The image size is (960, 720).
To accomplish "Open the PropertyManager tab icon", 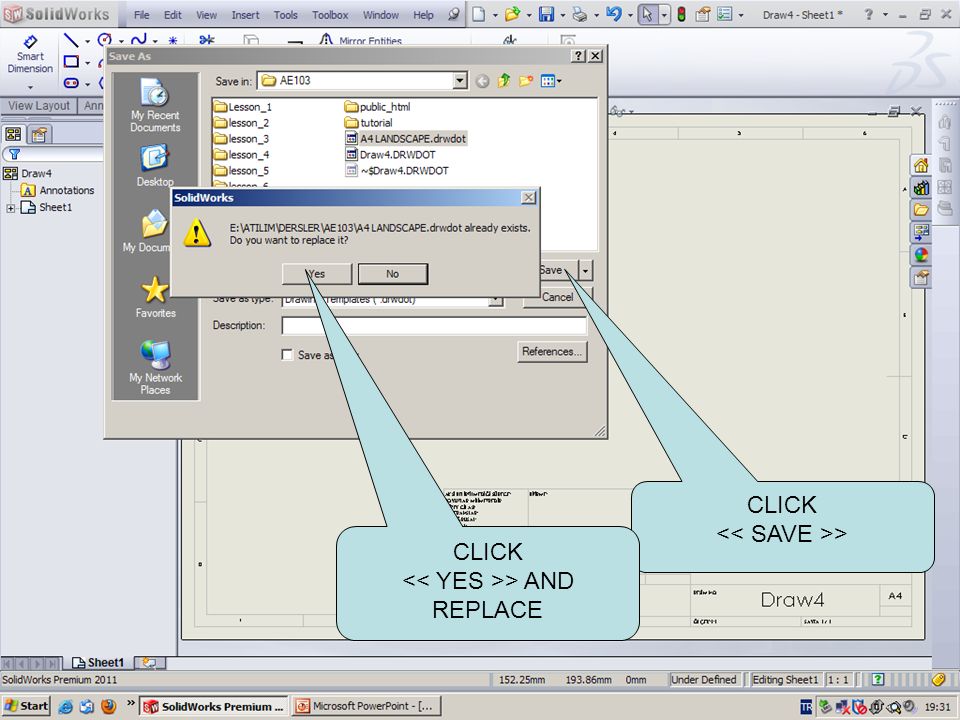I will (x=39, y=134).
